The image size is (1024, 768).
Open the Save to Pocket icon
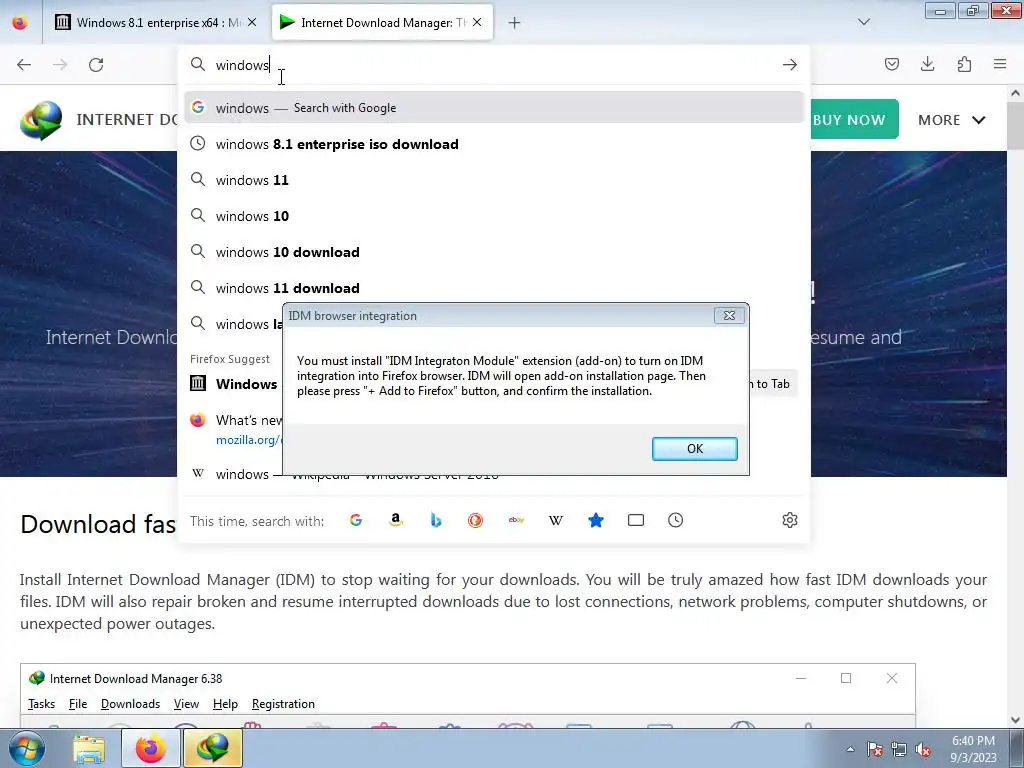[x=892, y=64]
